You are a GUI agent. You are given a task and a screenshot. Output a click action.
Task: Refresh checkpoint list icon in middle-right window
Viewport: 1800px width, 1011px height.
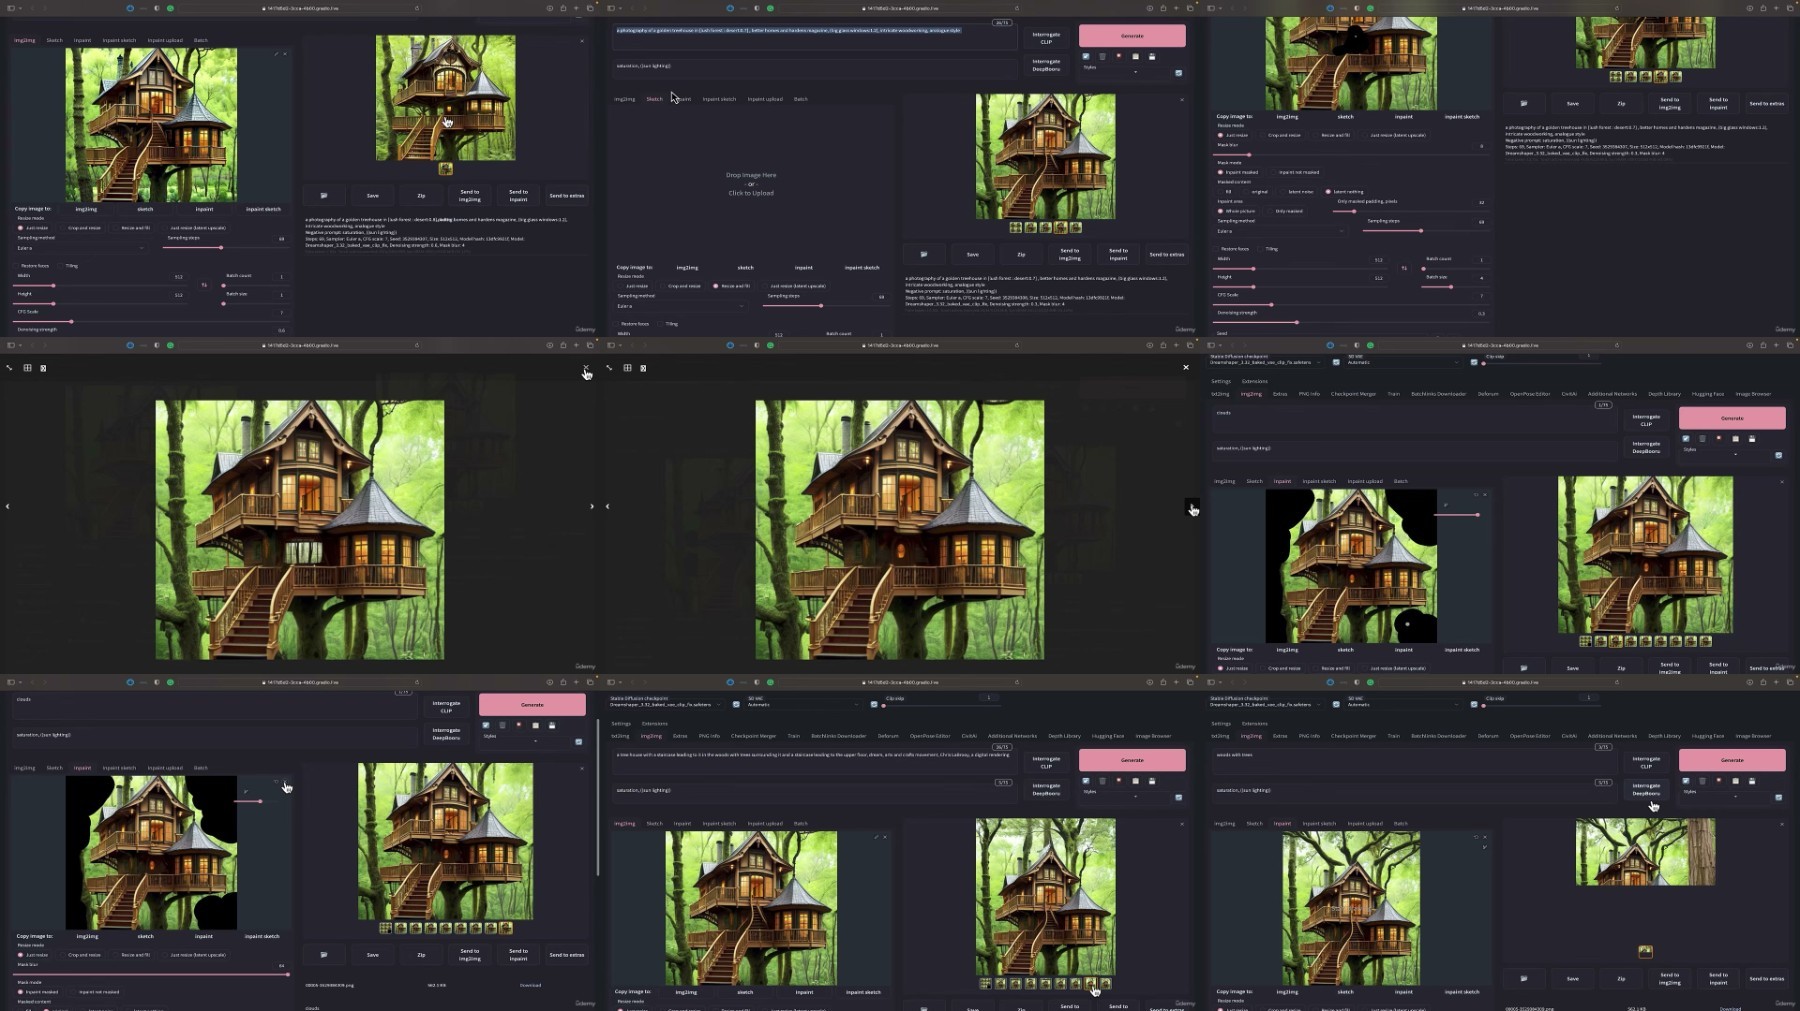[1336, 362]
